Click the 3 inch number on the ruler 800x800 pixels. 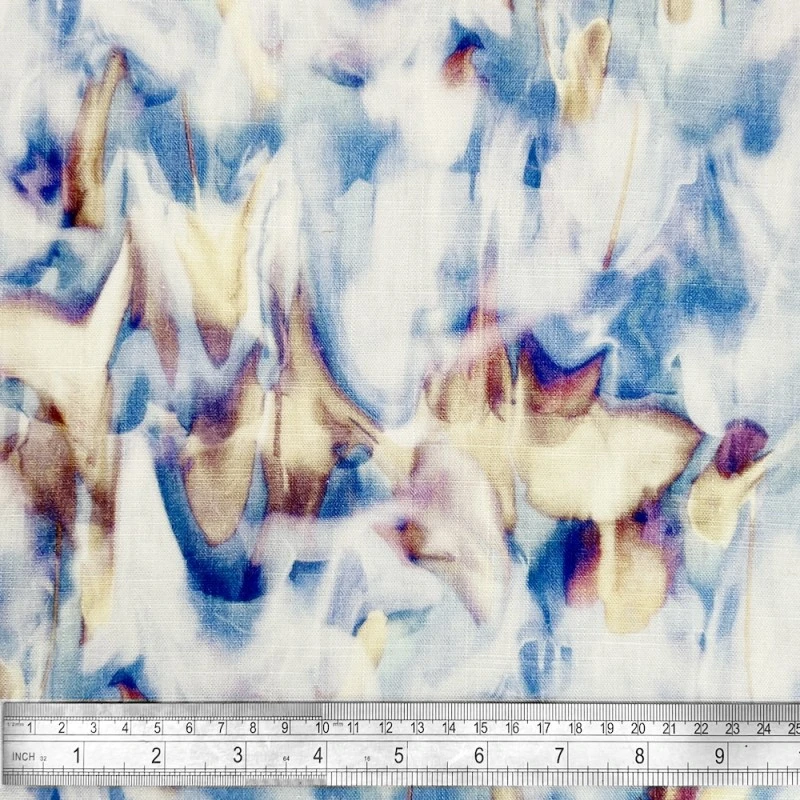point(238,755)
